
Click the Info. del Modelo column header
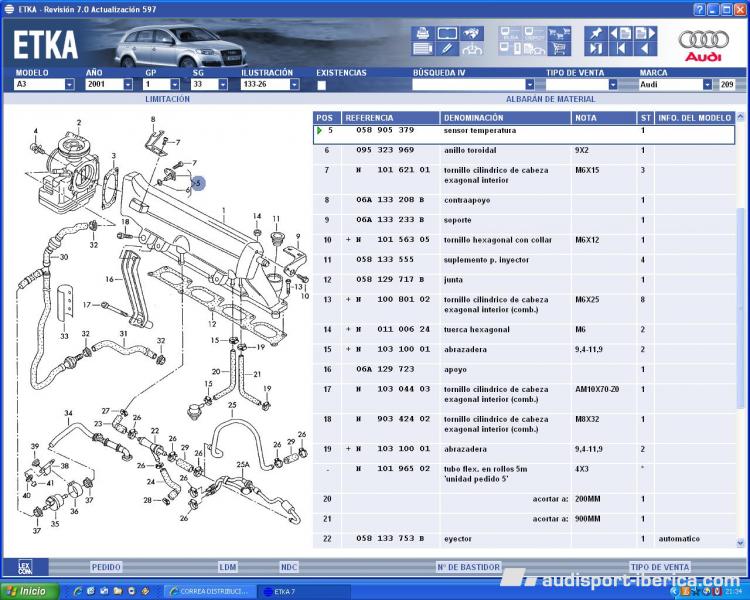point(695,118)
